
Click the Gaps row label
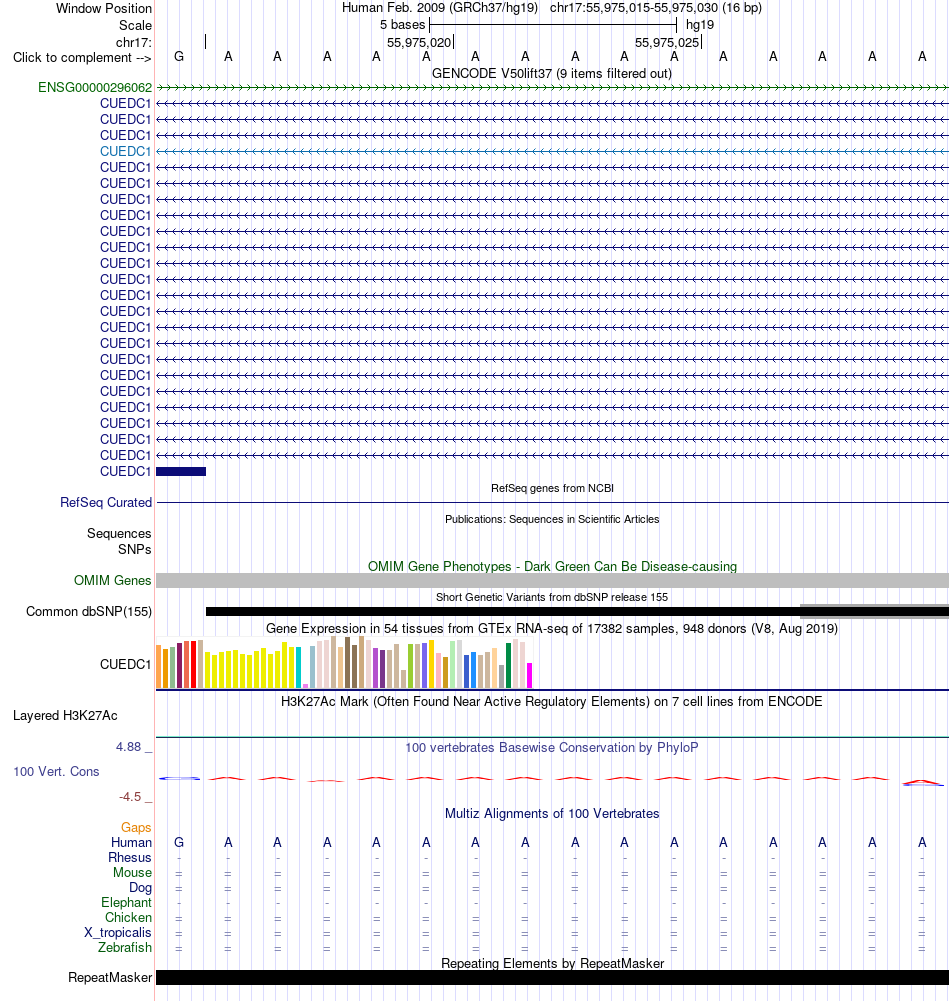(136, 827)
